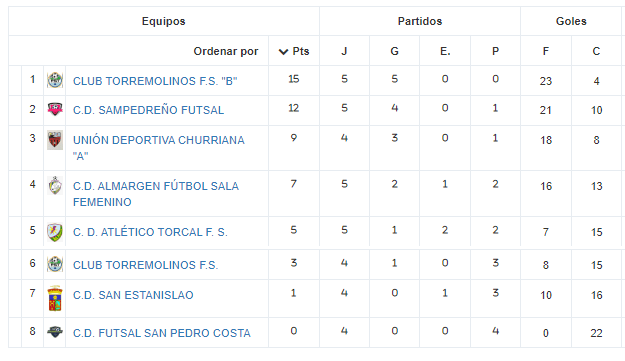The width and height of the screenshot is (625, 361).
Task: Open the C.D. SAN ESTANISLAO team link
Action: 133,295
